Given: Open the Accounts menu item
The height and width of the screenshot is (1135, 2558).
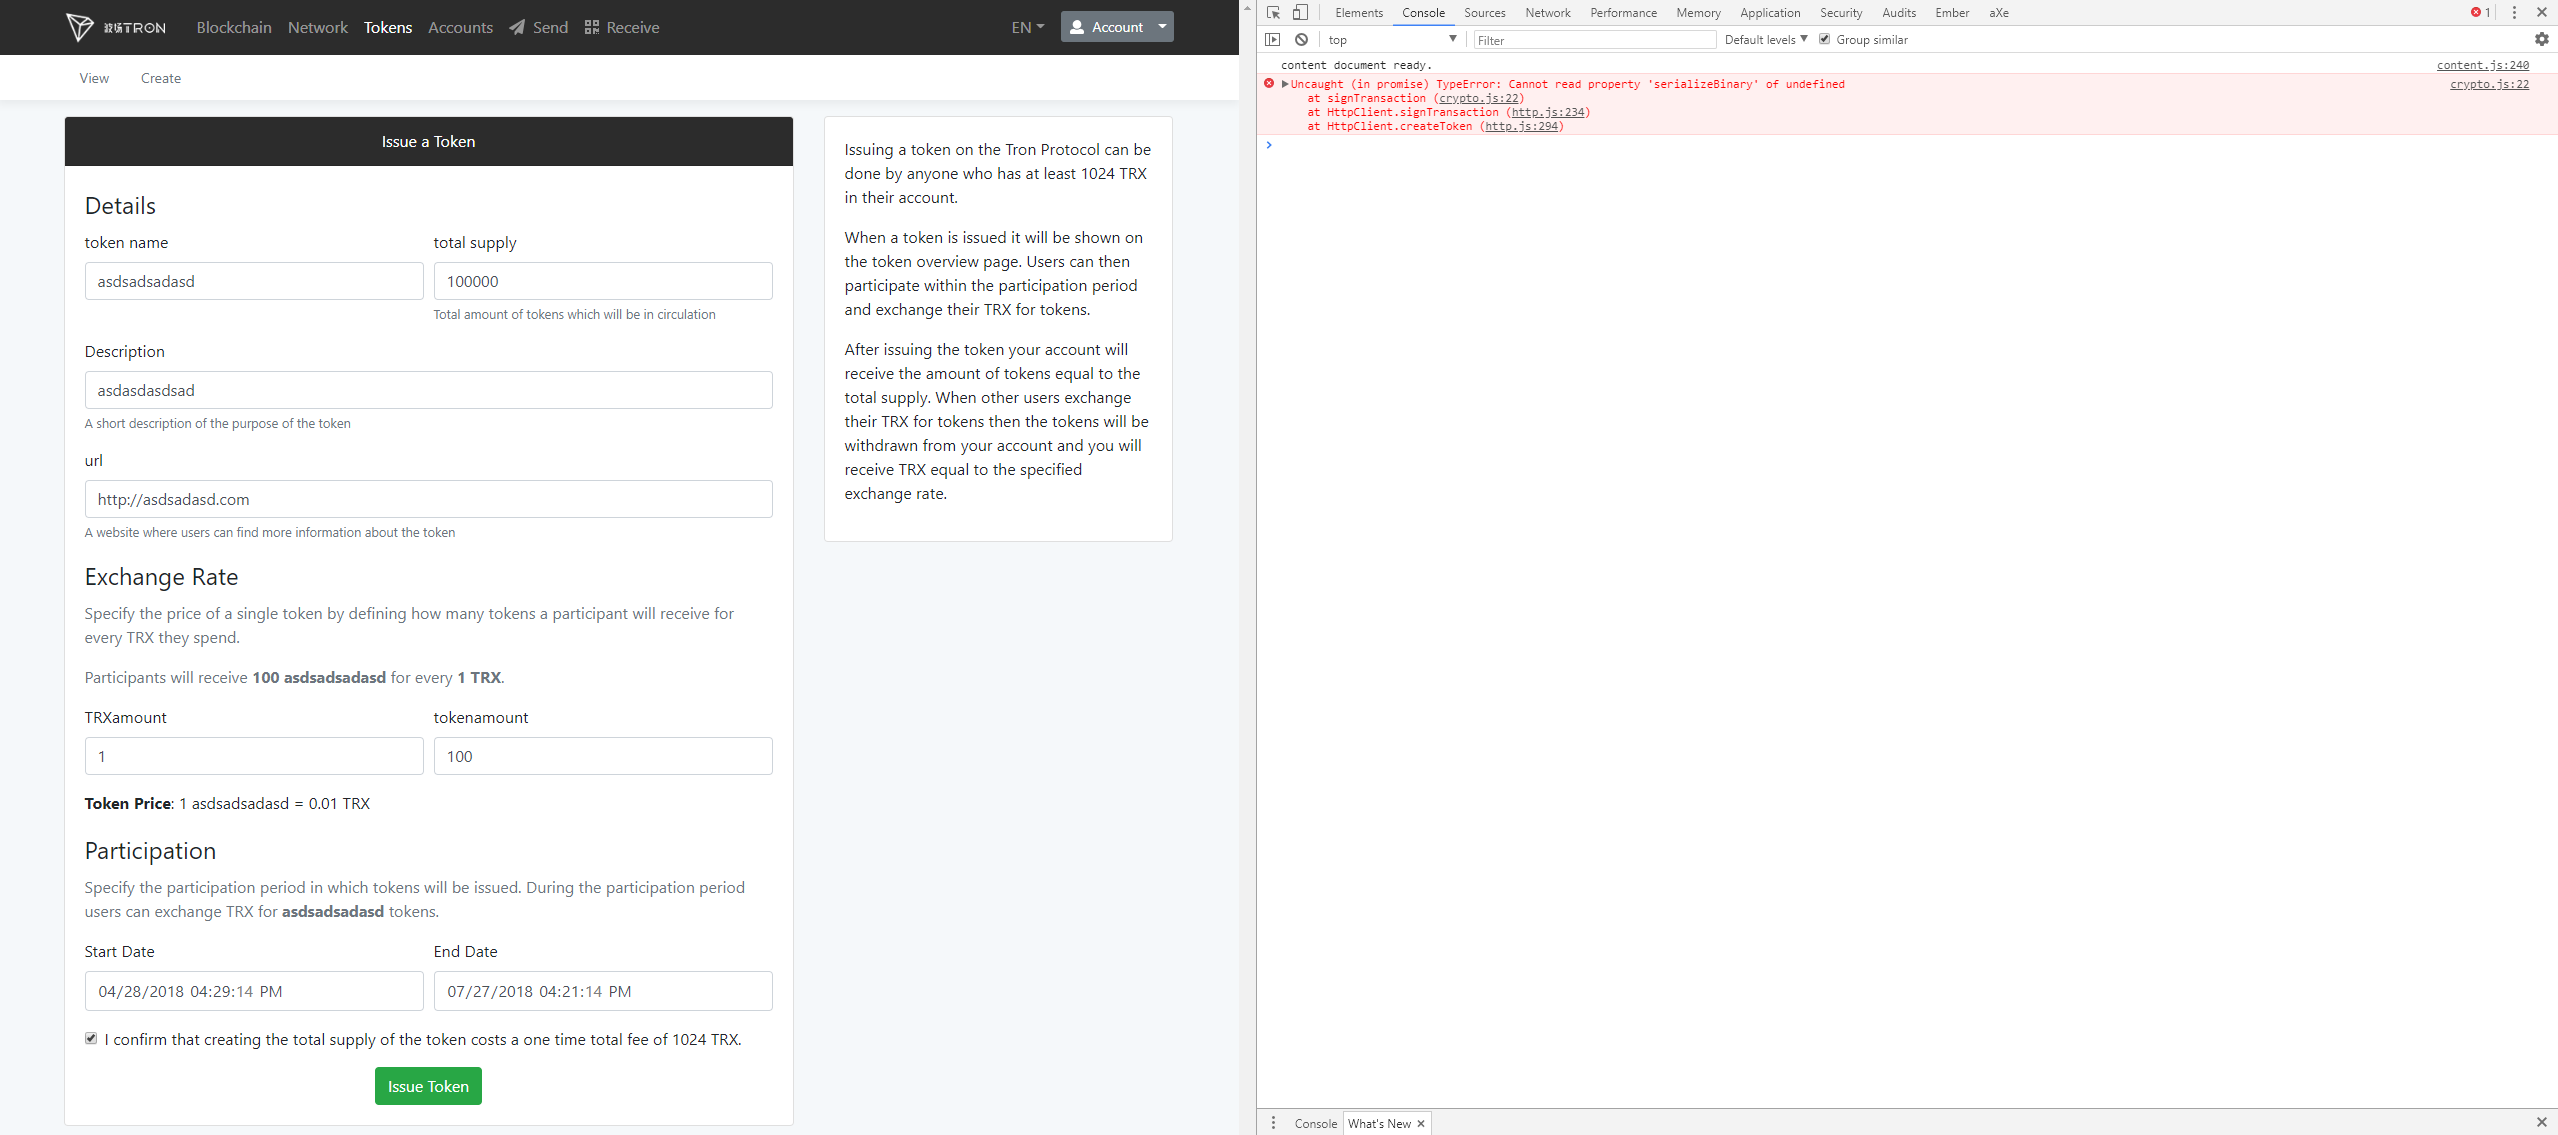Looking at the screenshot, I should (x=460, y=27).
